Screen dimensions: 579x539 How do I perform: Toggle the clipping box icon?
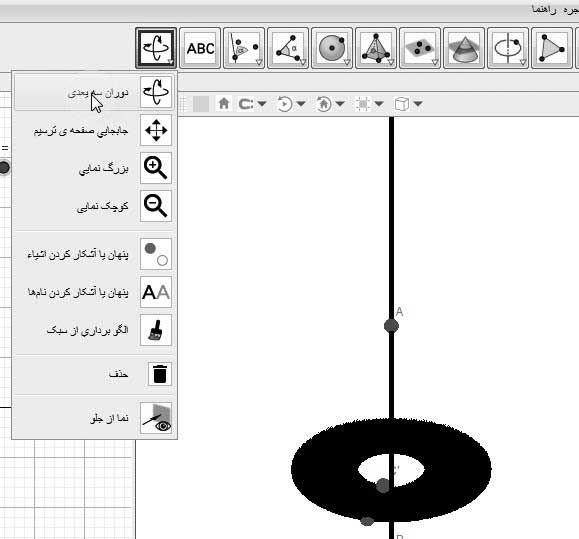[x=363, y=104]
